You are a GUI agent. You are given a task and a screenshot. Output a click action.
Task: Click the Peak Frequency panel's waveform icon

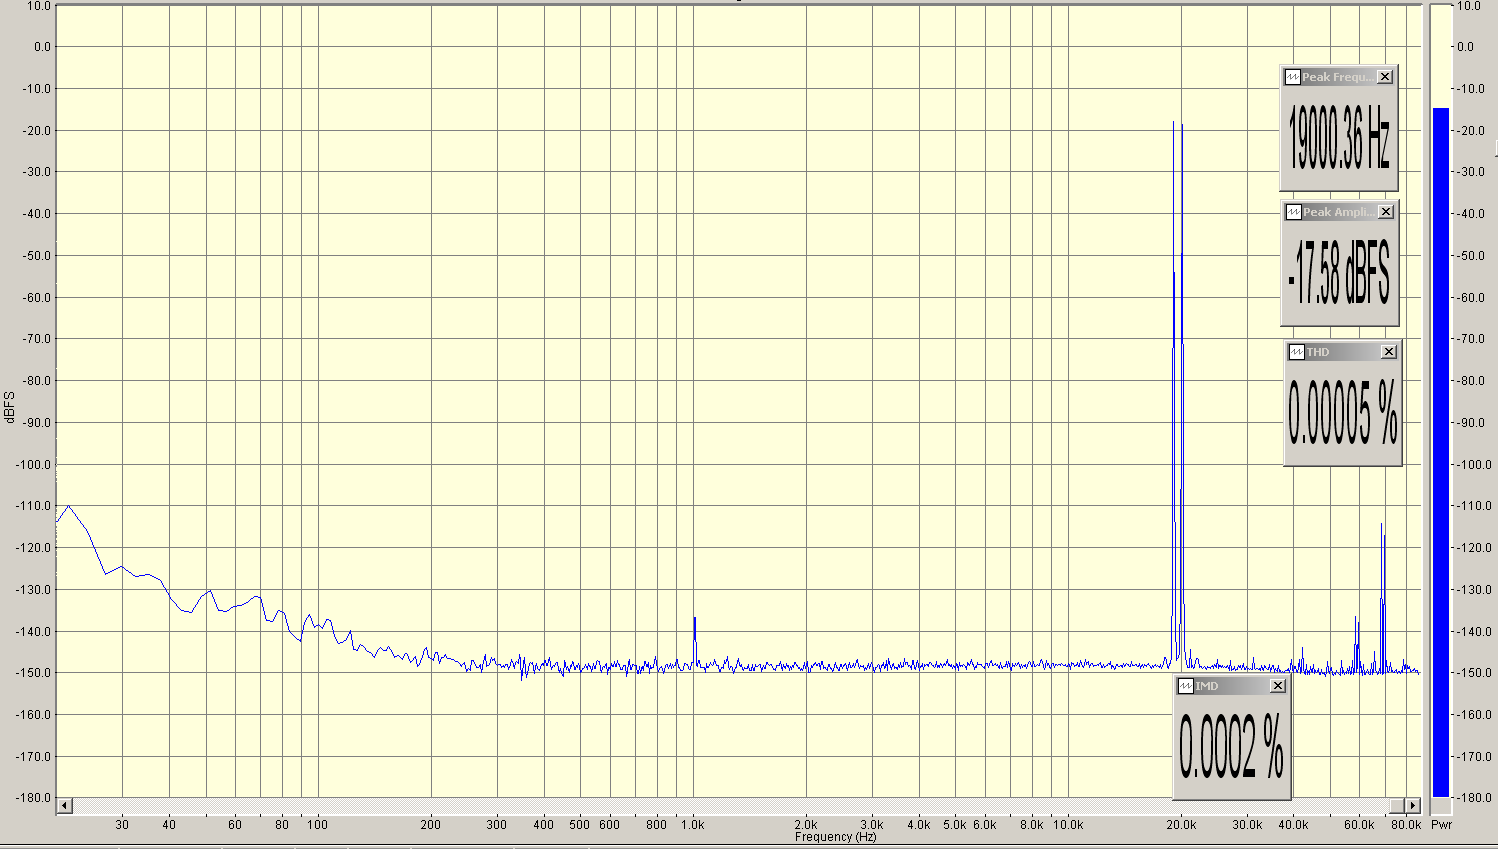tap(1292, 77)
